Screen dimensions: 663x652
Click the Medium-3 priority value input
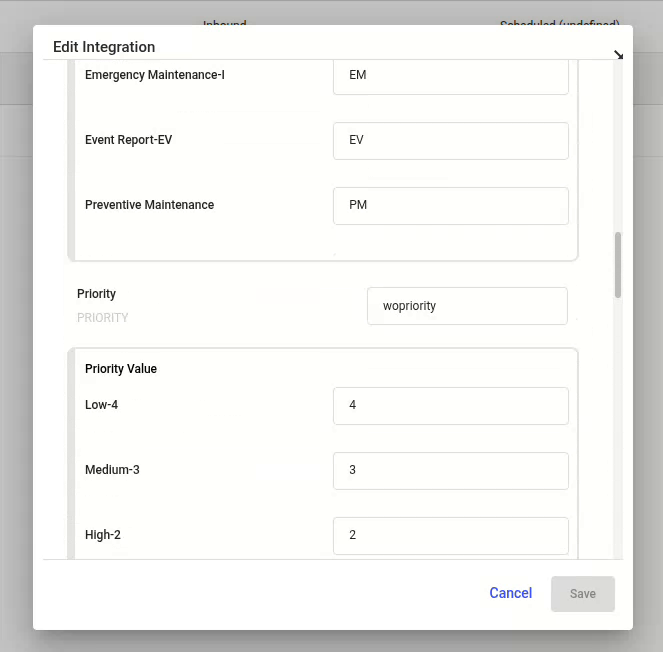click(x=451, y=471)
